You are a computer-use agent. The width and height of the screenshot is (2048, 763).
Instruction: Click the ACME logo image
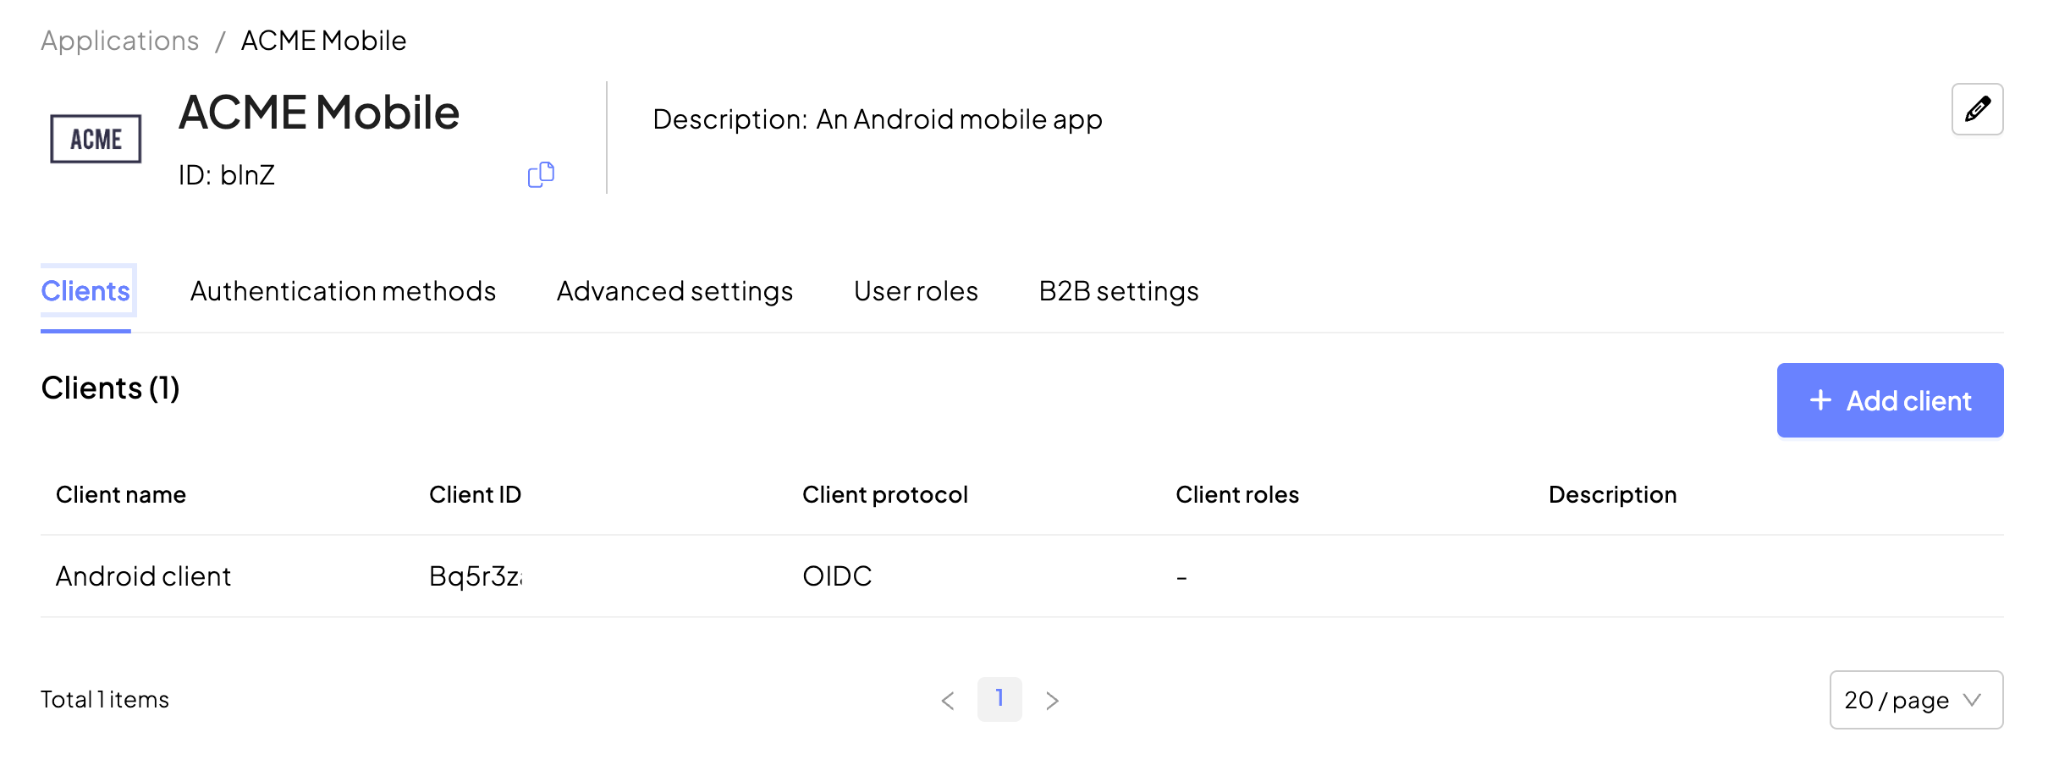(x=96, y=139)
